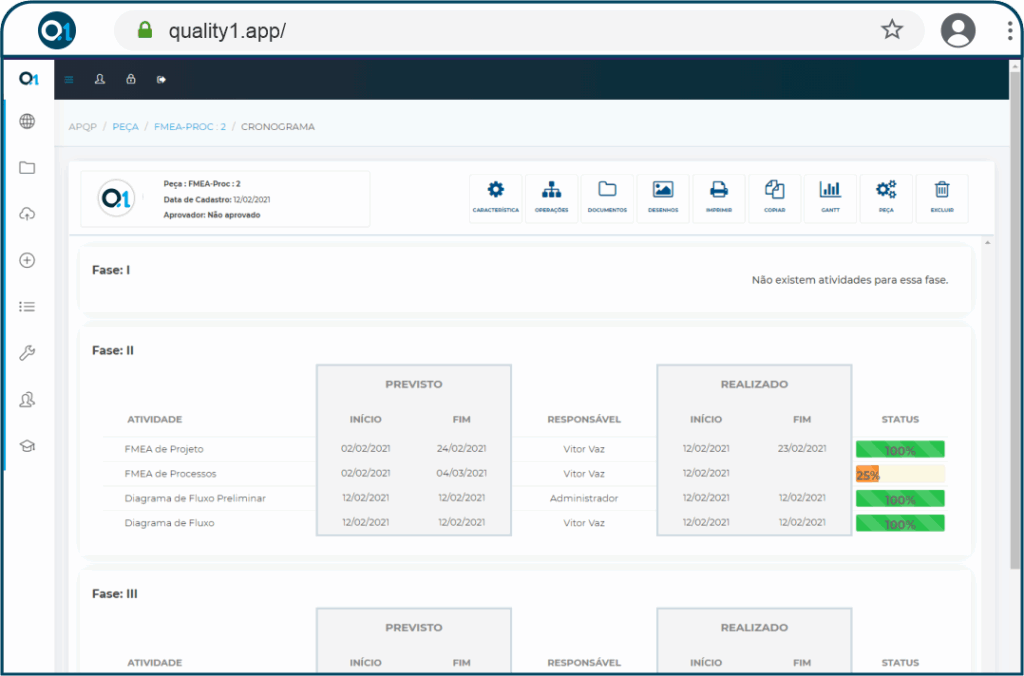The image size is (1024, 676).
Task: Click the Q1 site logo beside the address bar
Action: 57,31
